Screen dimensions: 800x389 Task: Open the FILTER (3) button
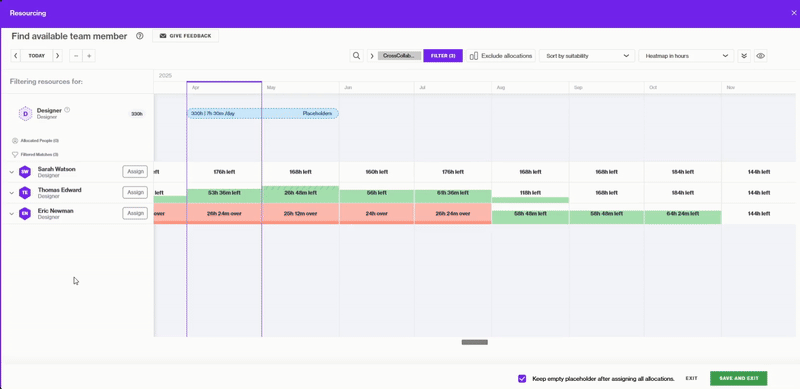click(x=443, y=56)
